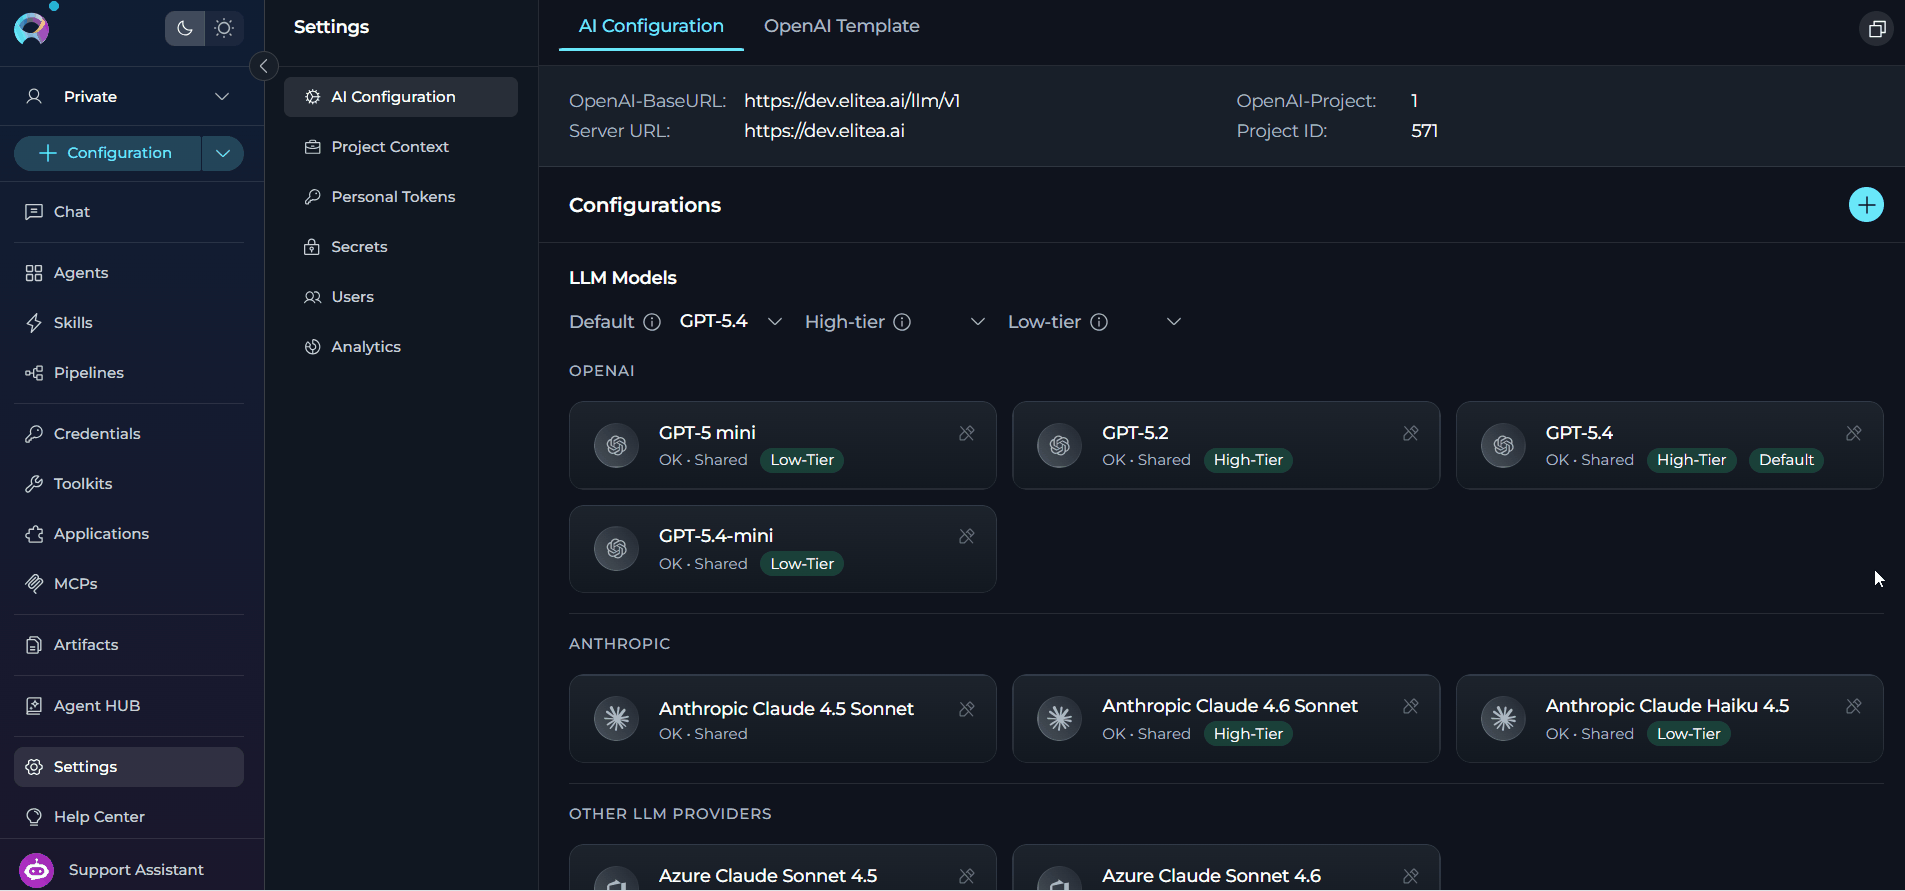Click the pin icon on GPT-5.4-mini card
Viewport: 1905px width, 891px height.
click(967, 536)
